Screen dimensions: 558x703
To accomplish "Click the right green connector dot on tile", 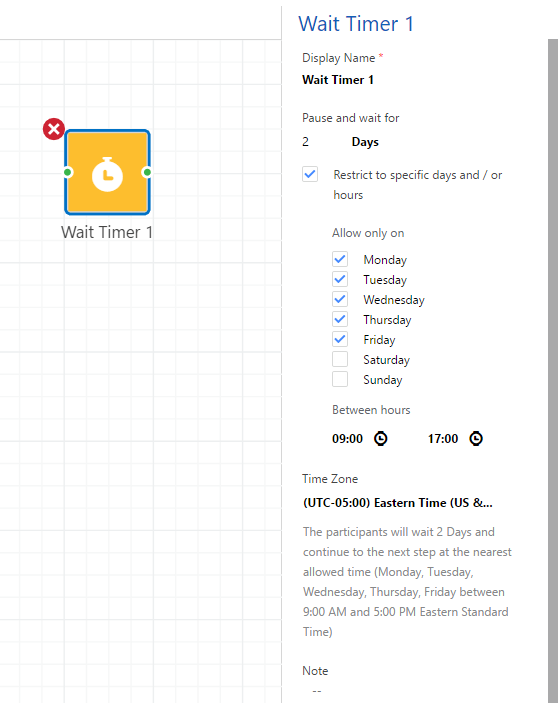I will [x=147, y=172].
